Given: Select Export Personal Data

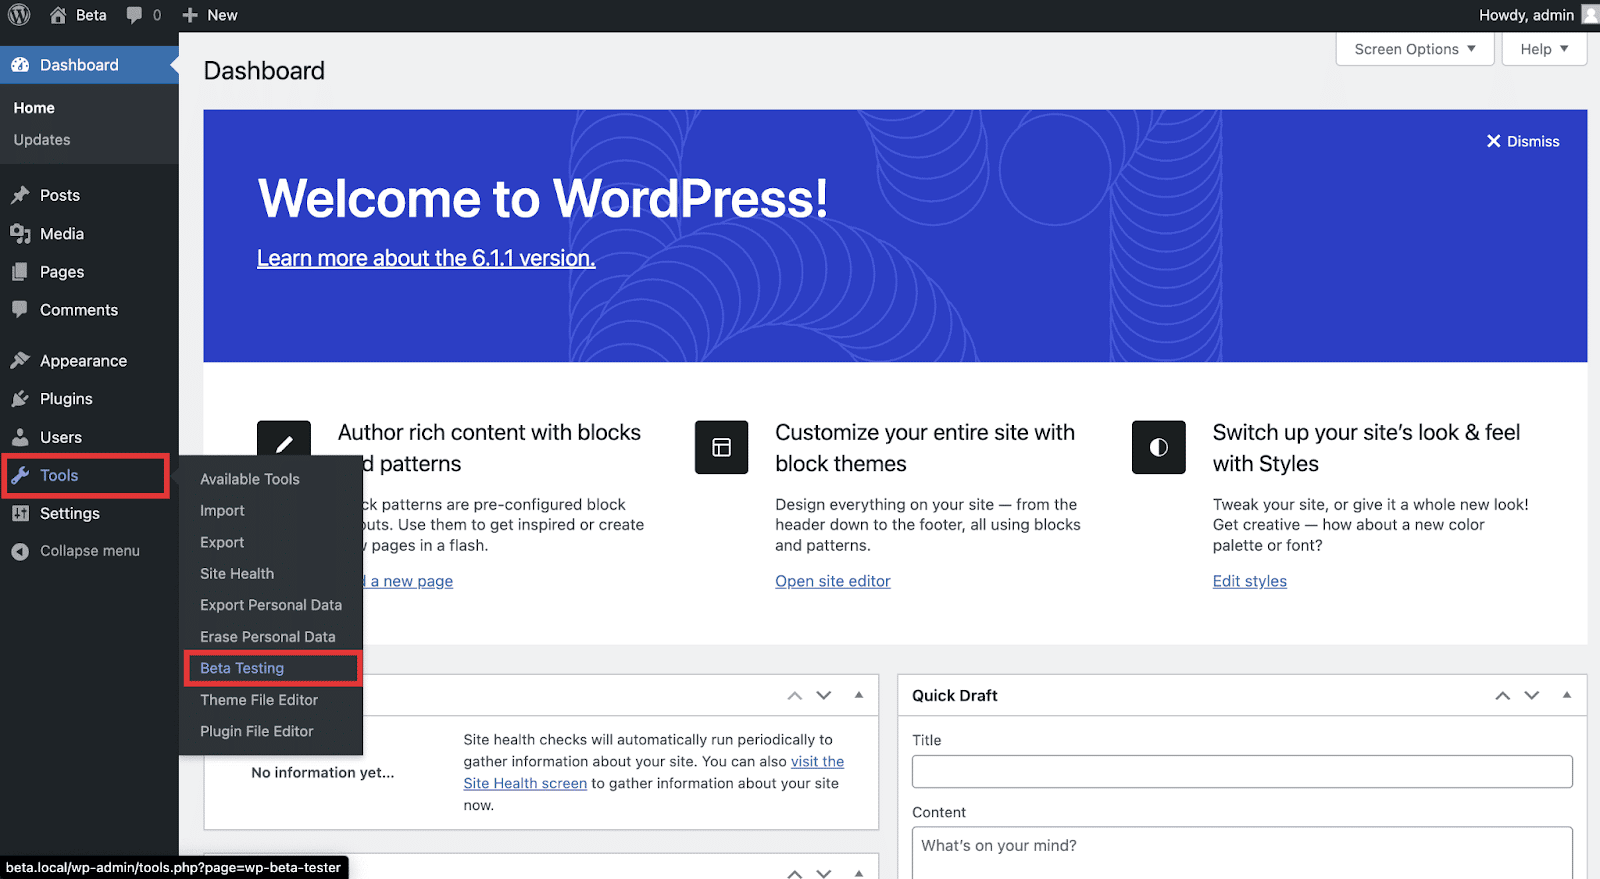Looking at the screenshot, I should (x=270, y=605).
